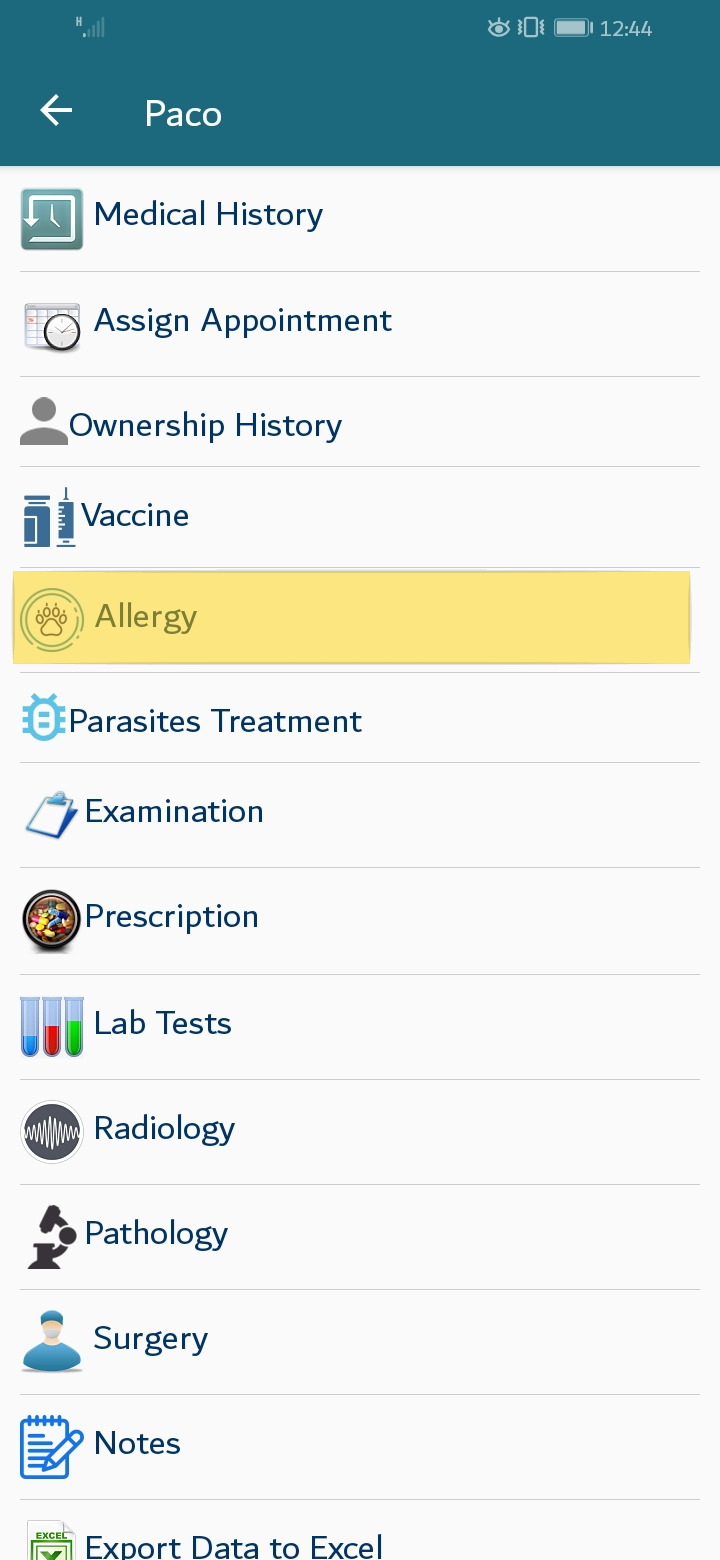The image size is (720, 1560).
Task: Tap the syringe Vaccine icon
Action: pos(50,517)
